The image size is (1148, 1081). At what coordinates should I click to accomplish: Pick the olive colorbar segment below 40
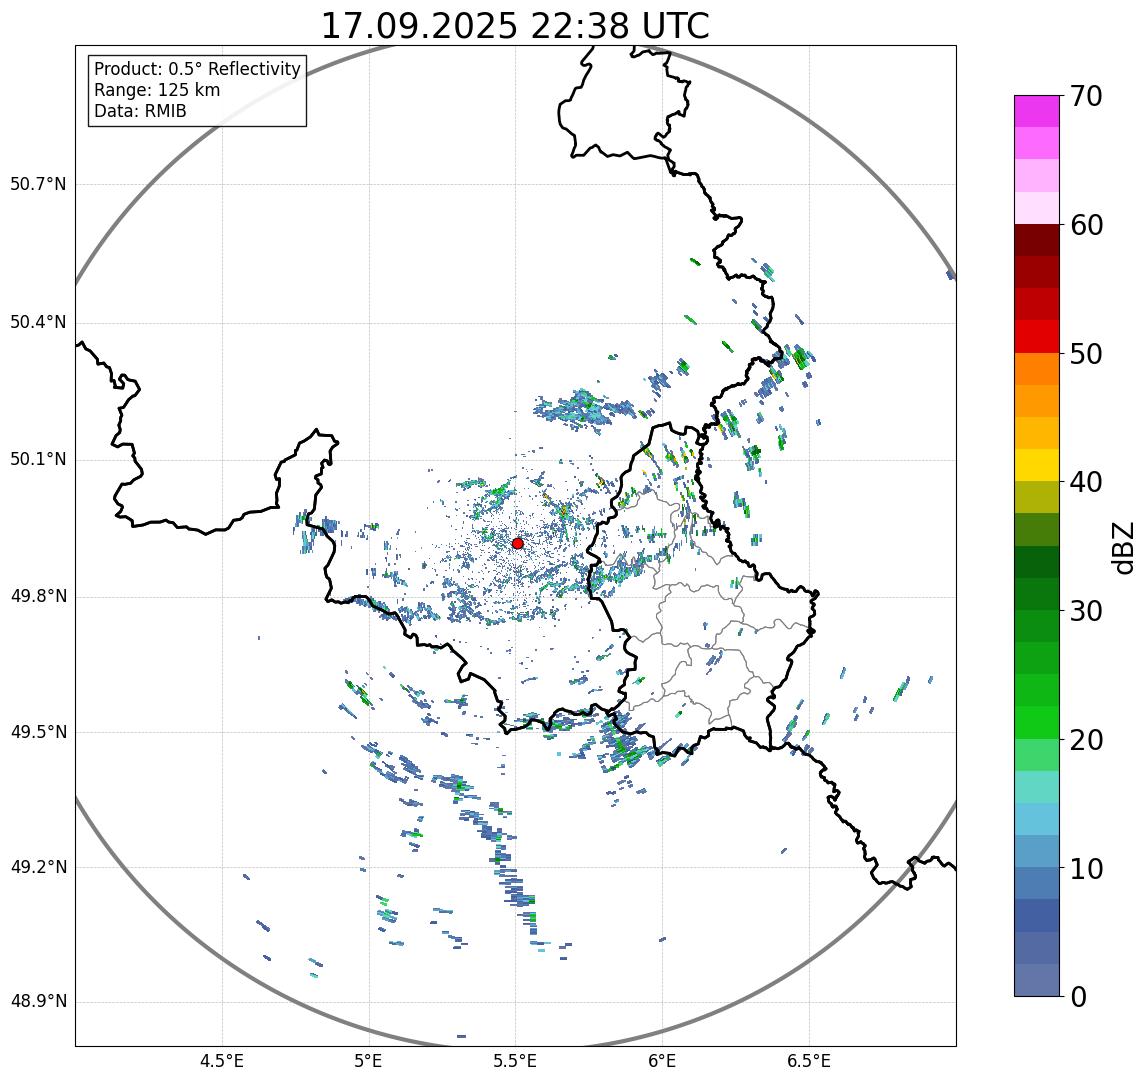1037,497
